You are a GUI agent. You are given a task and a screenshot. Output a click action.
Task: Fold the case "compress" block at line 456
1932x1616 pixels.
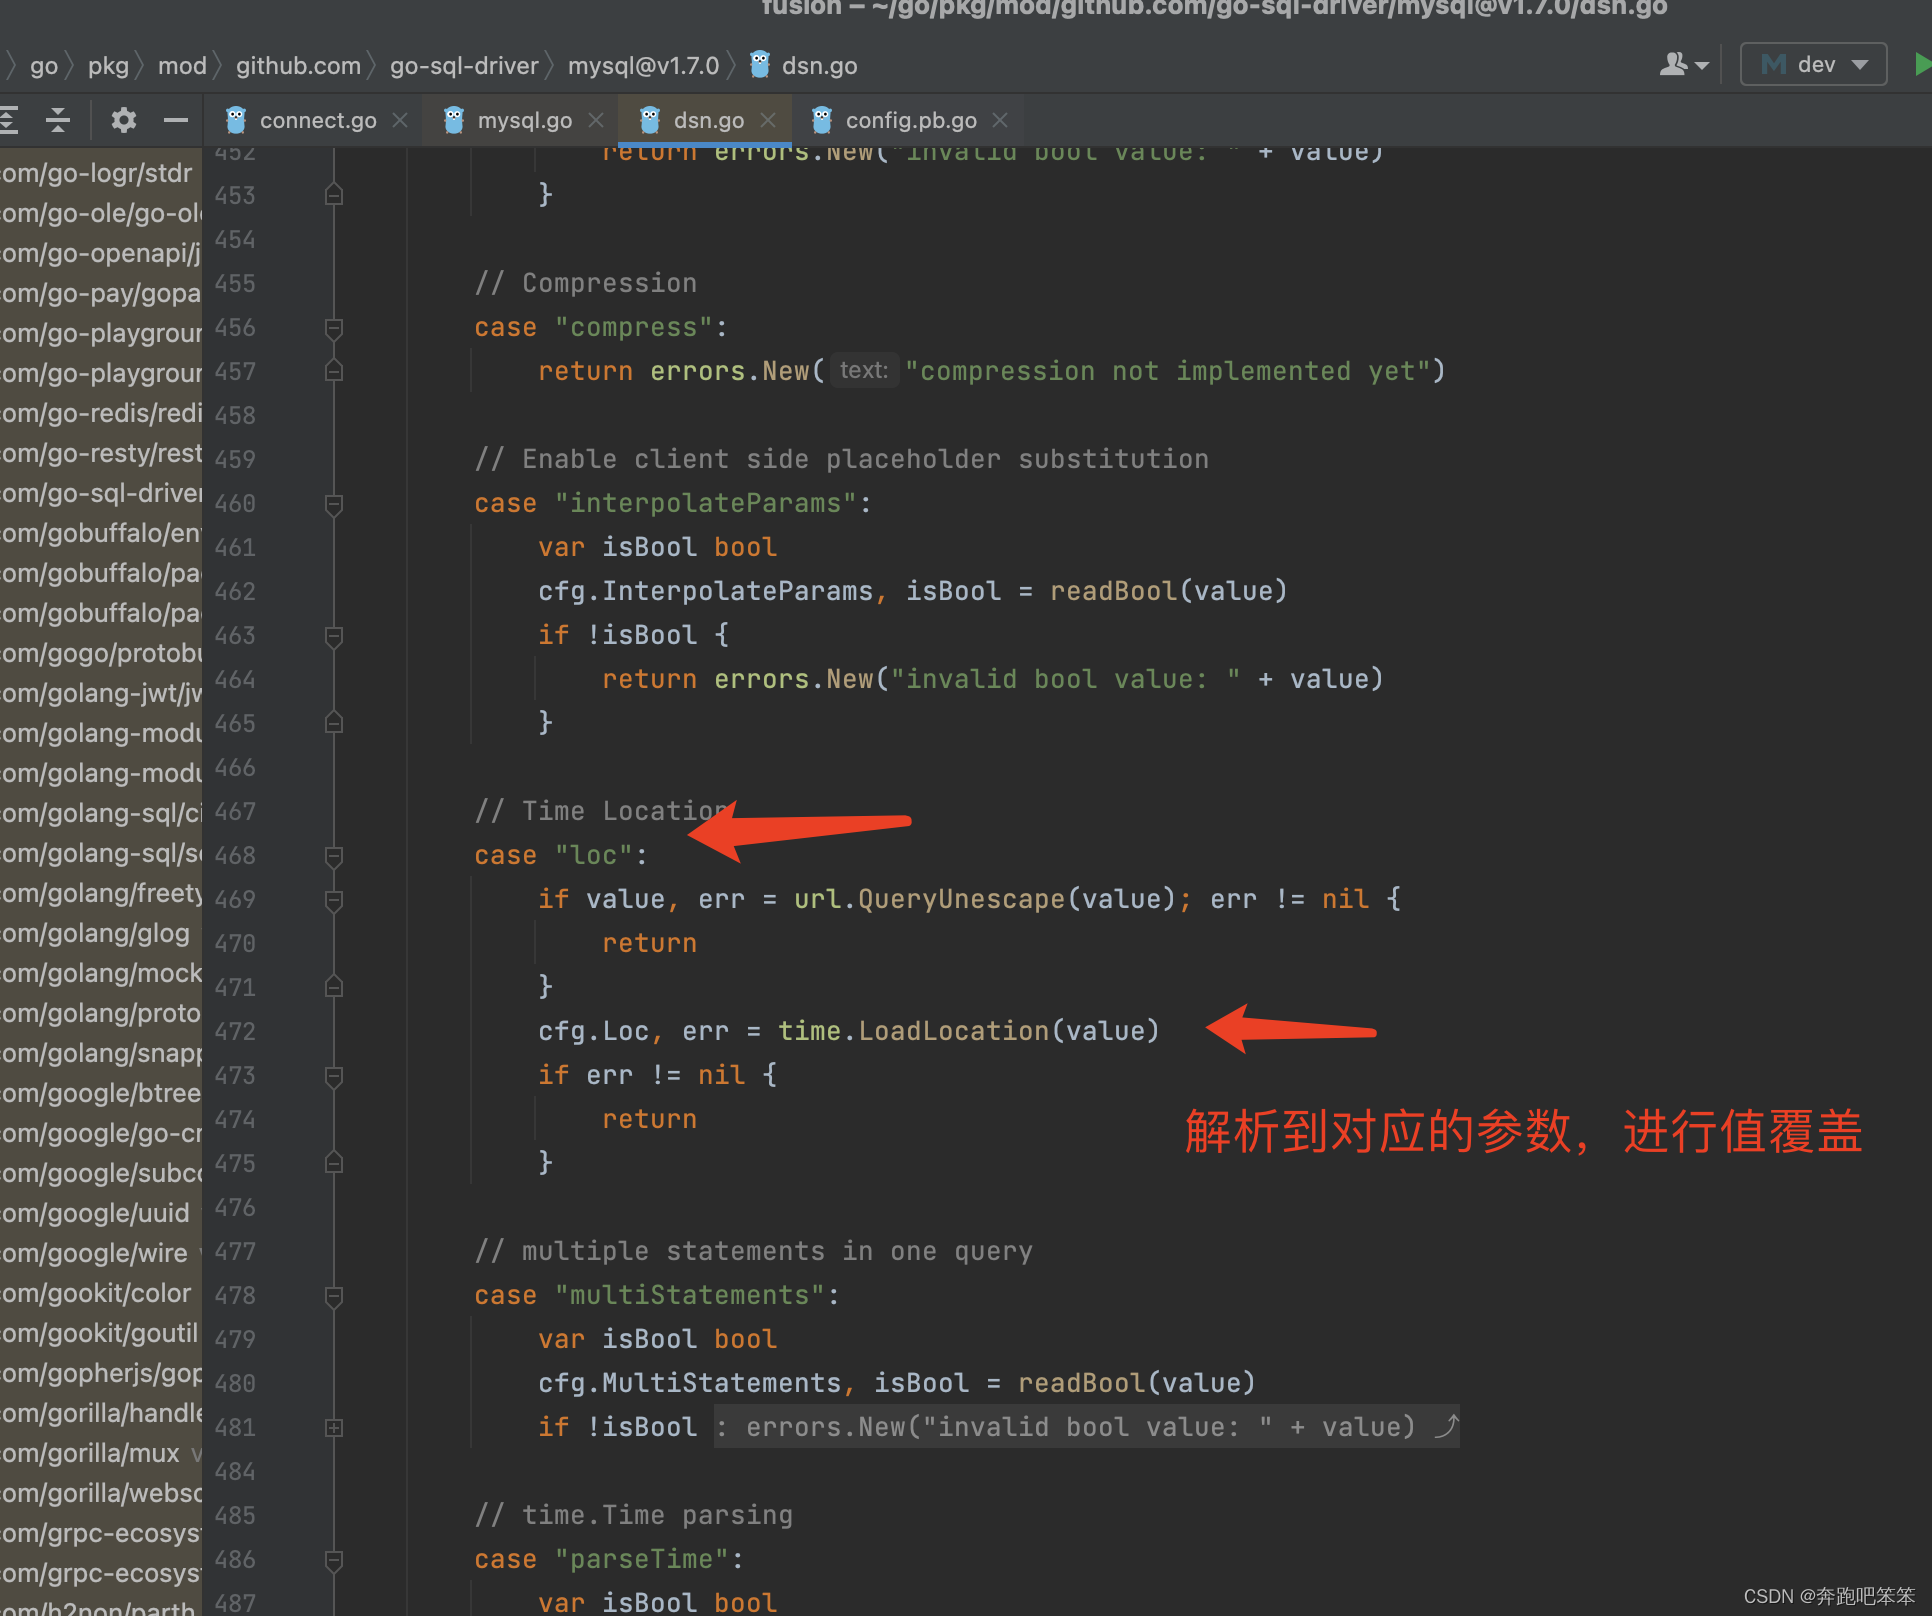pyautogui.click(x=334, y=328)
